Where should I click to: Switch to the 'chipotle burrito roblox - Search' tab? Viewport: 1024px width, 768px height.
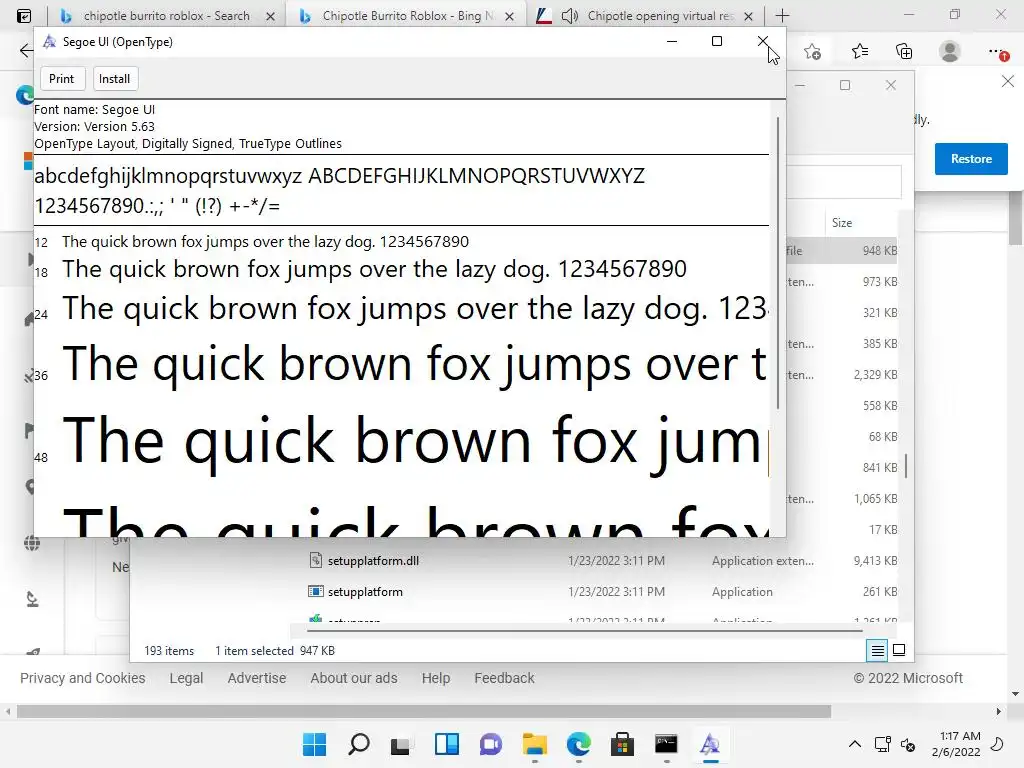167,16
